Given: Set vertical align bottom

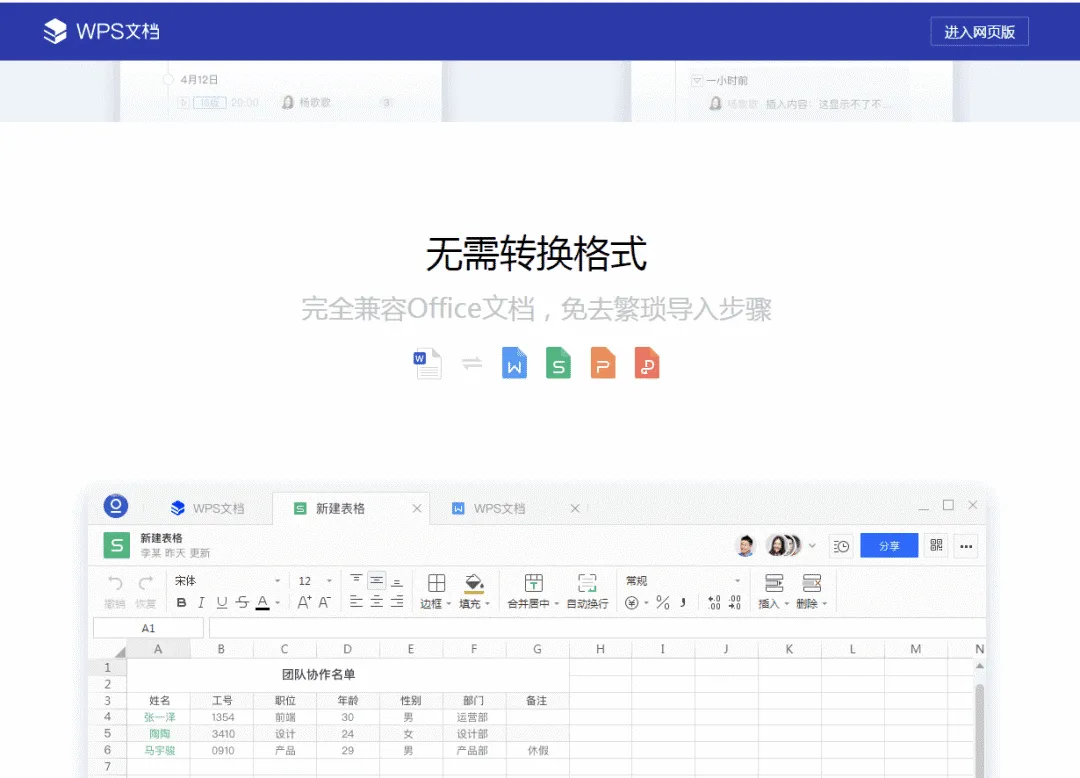Looking at the screenshot, I should [397, 581].
